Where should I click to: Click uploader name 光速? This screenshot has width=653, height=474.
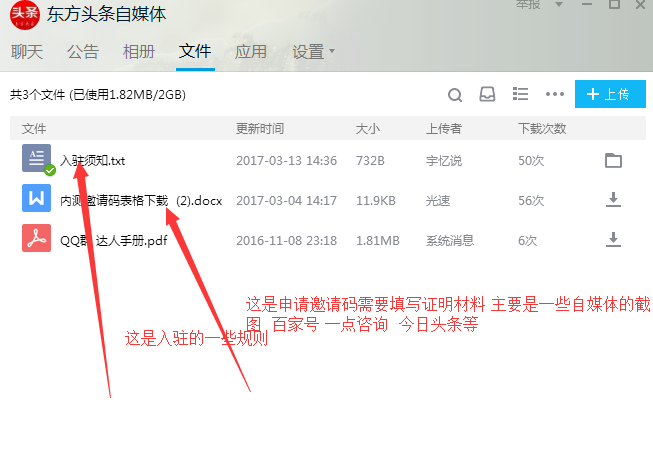click(438, 200)
